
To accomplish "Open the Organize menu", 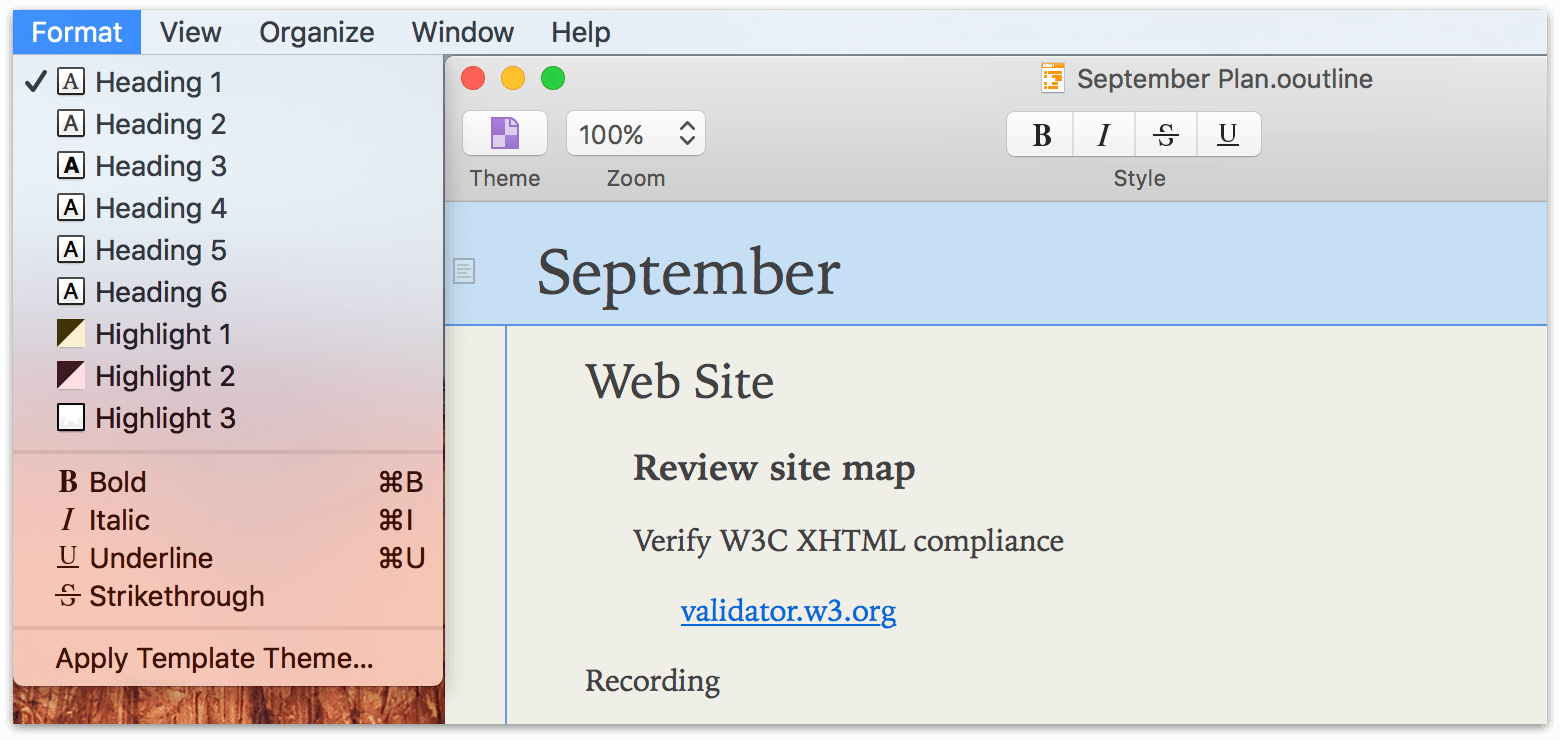I will 317,32.
